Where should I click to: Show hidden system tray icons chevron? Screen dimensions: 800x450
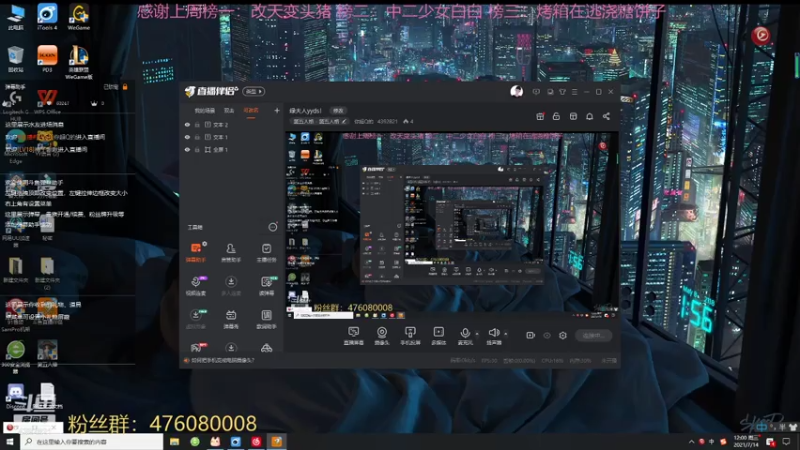click(691, 441)
